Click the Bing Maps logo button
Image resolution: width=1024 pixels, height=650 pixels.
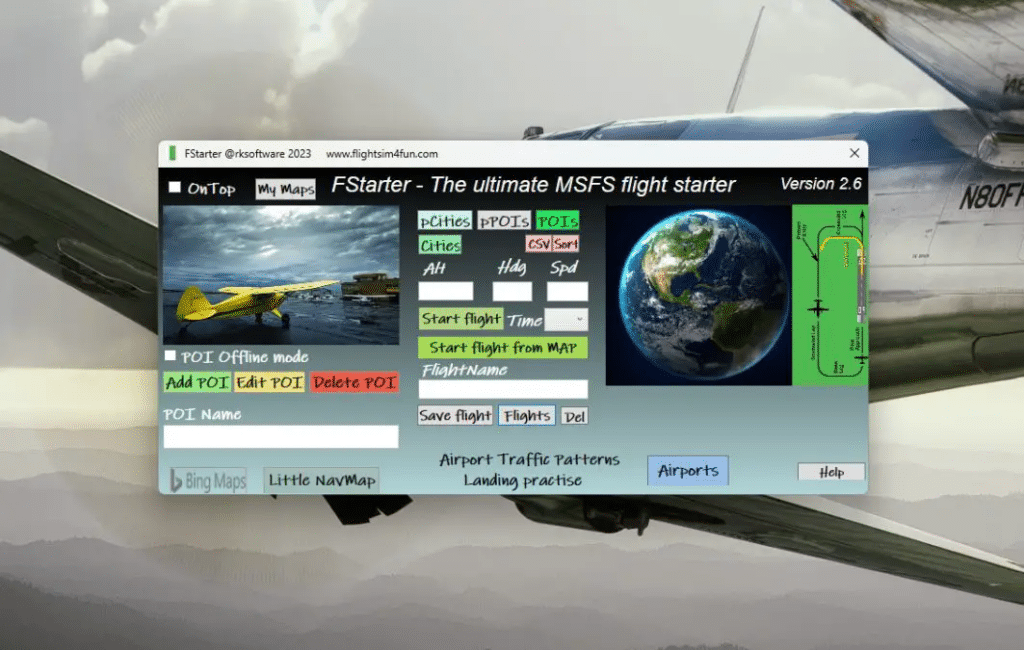[207, 481]
